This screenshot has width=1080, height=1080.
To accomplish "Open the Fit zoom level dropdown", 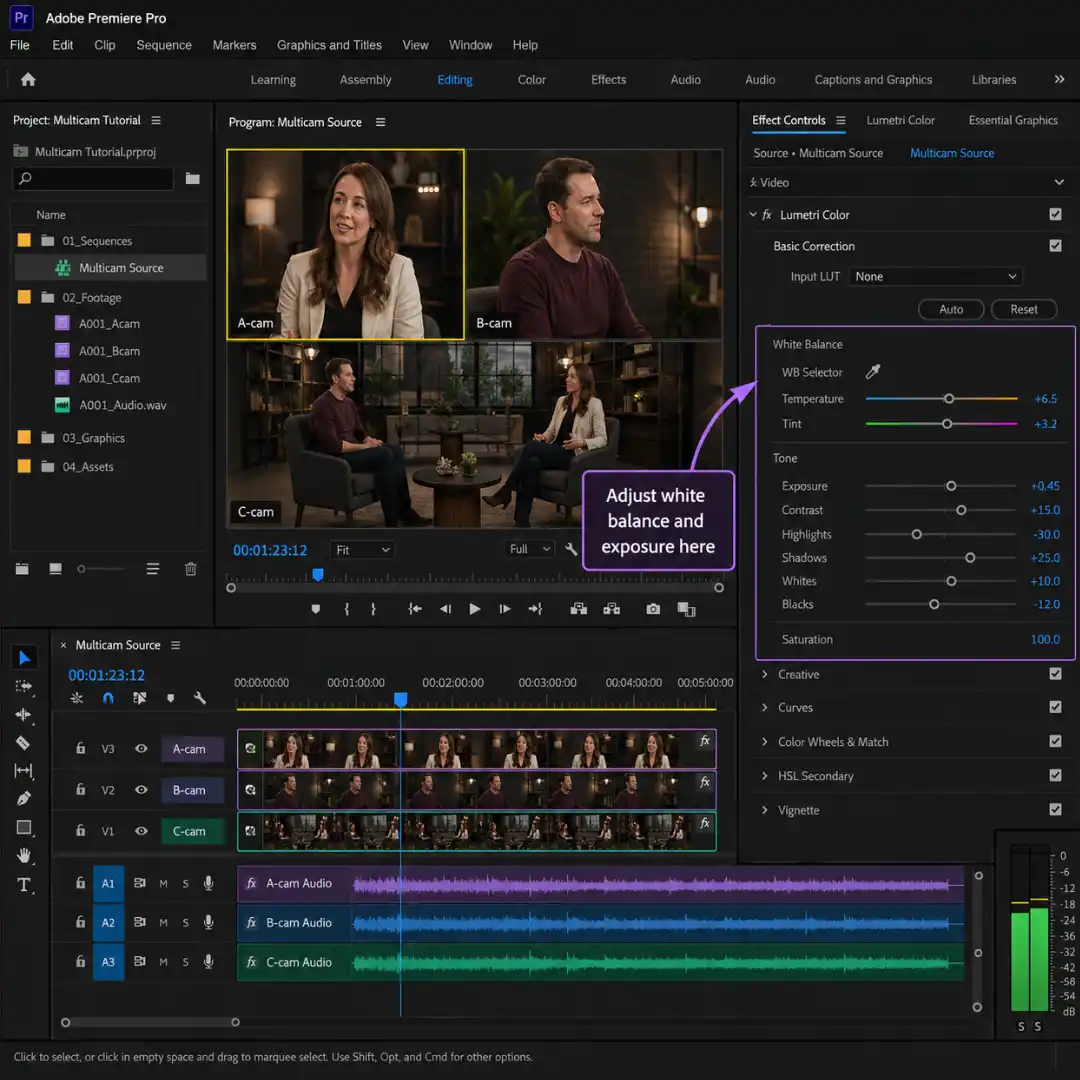I will pos(362,550).
